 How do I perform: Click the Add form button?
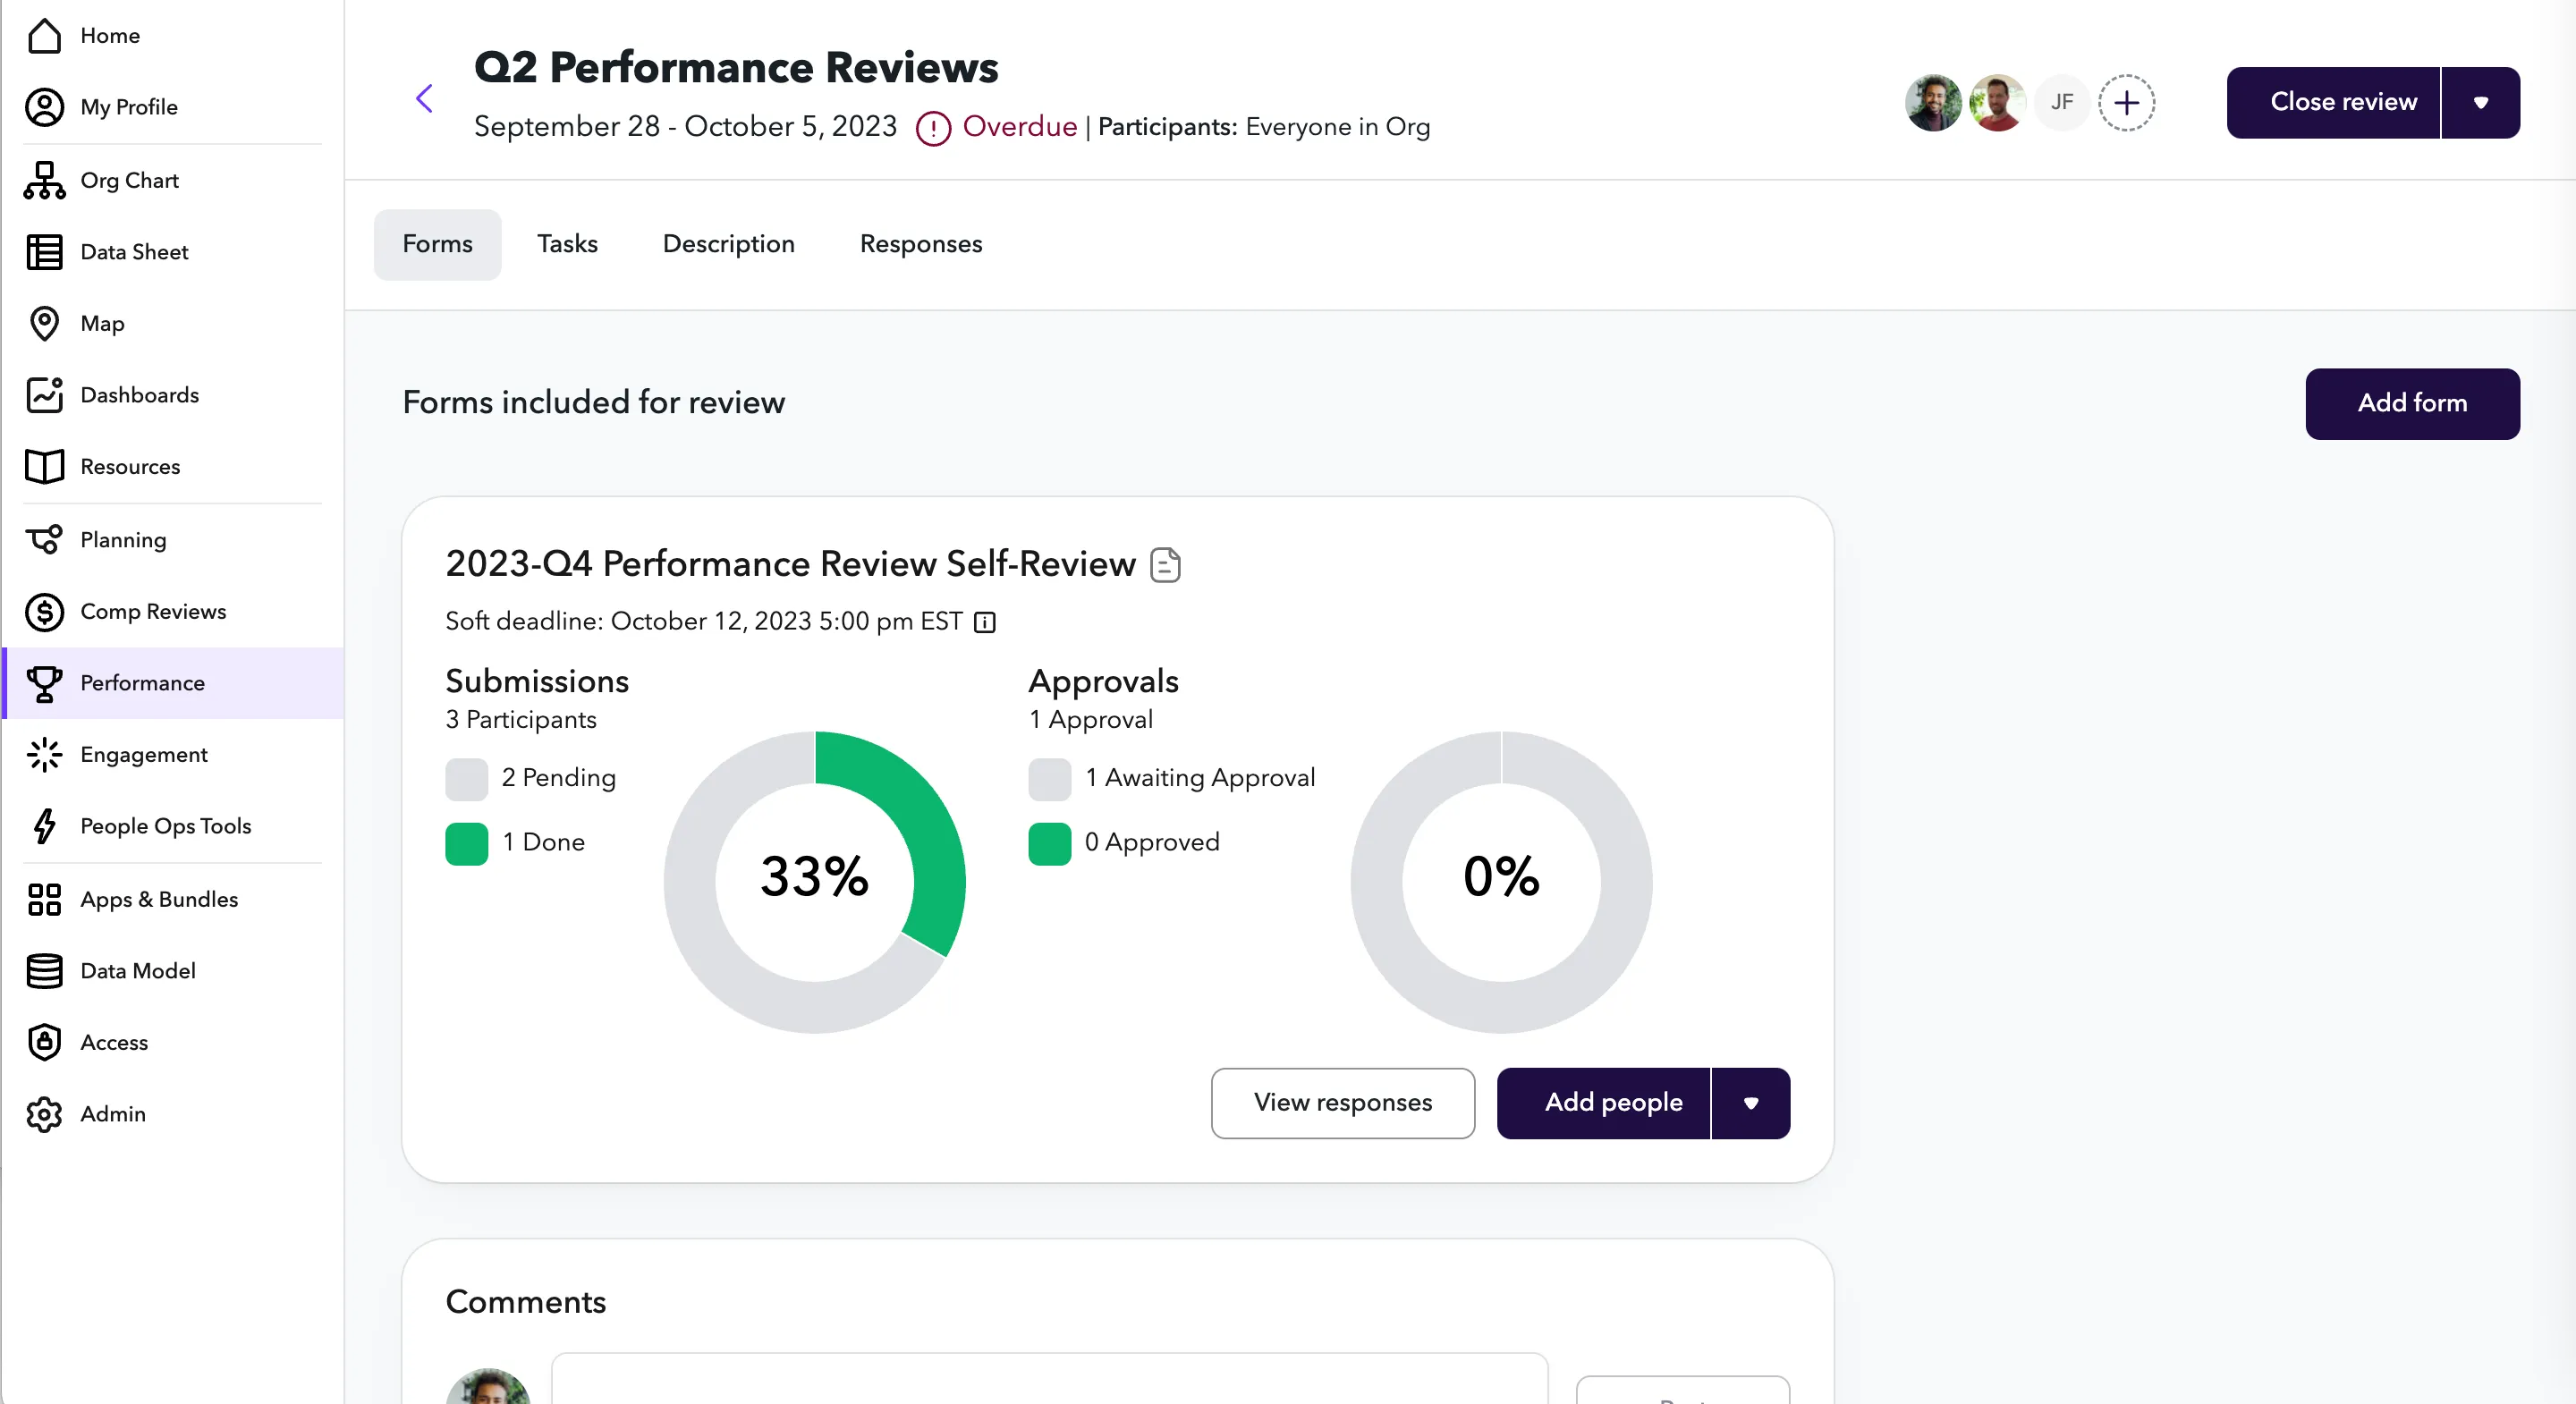pyautogui.click(x=2412, y=403)
